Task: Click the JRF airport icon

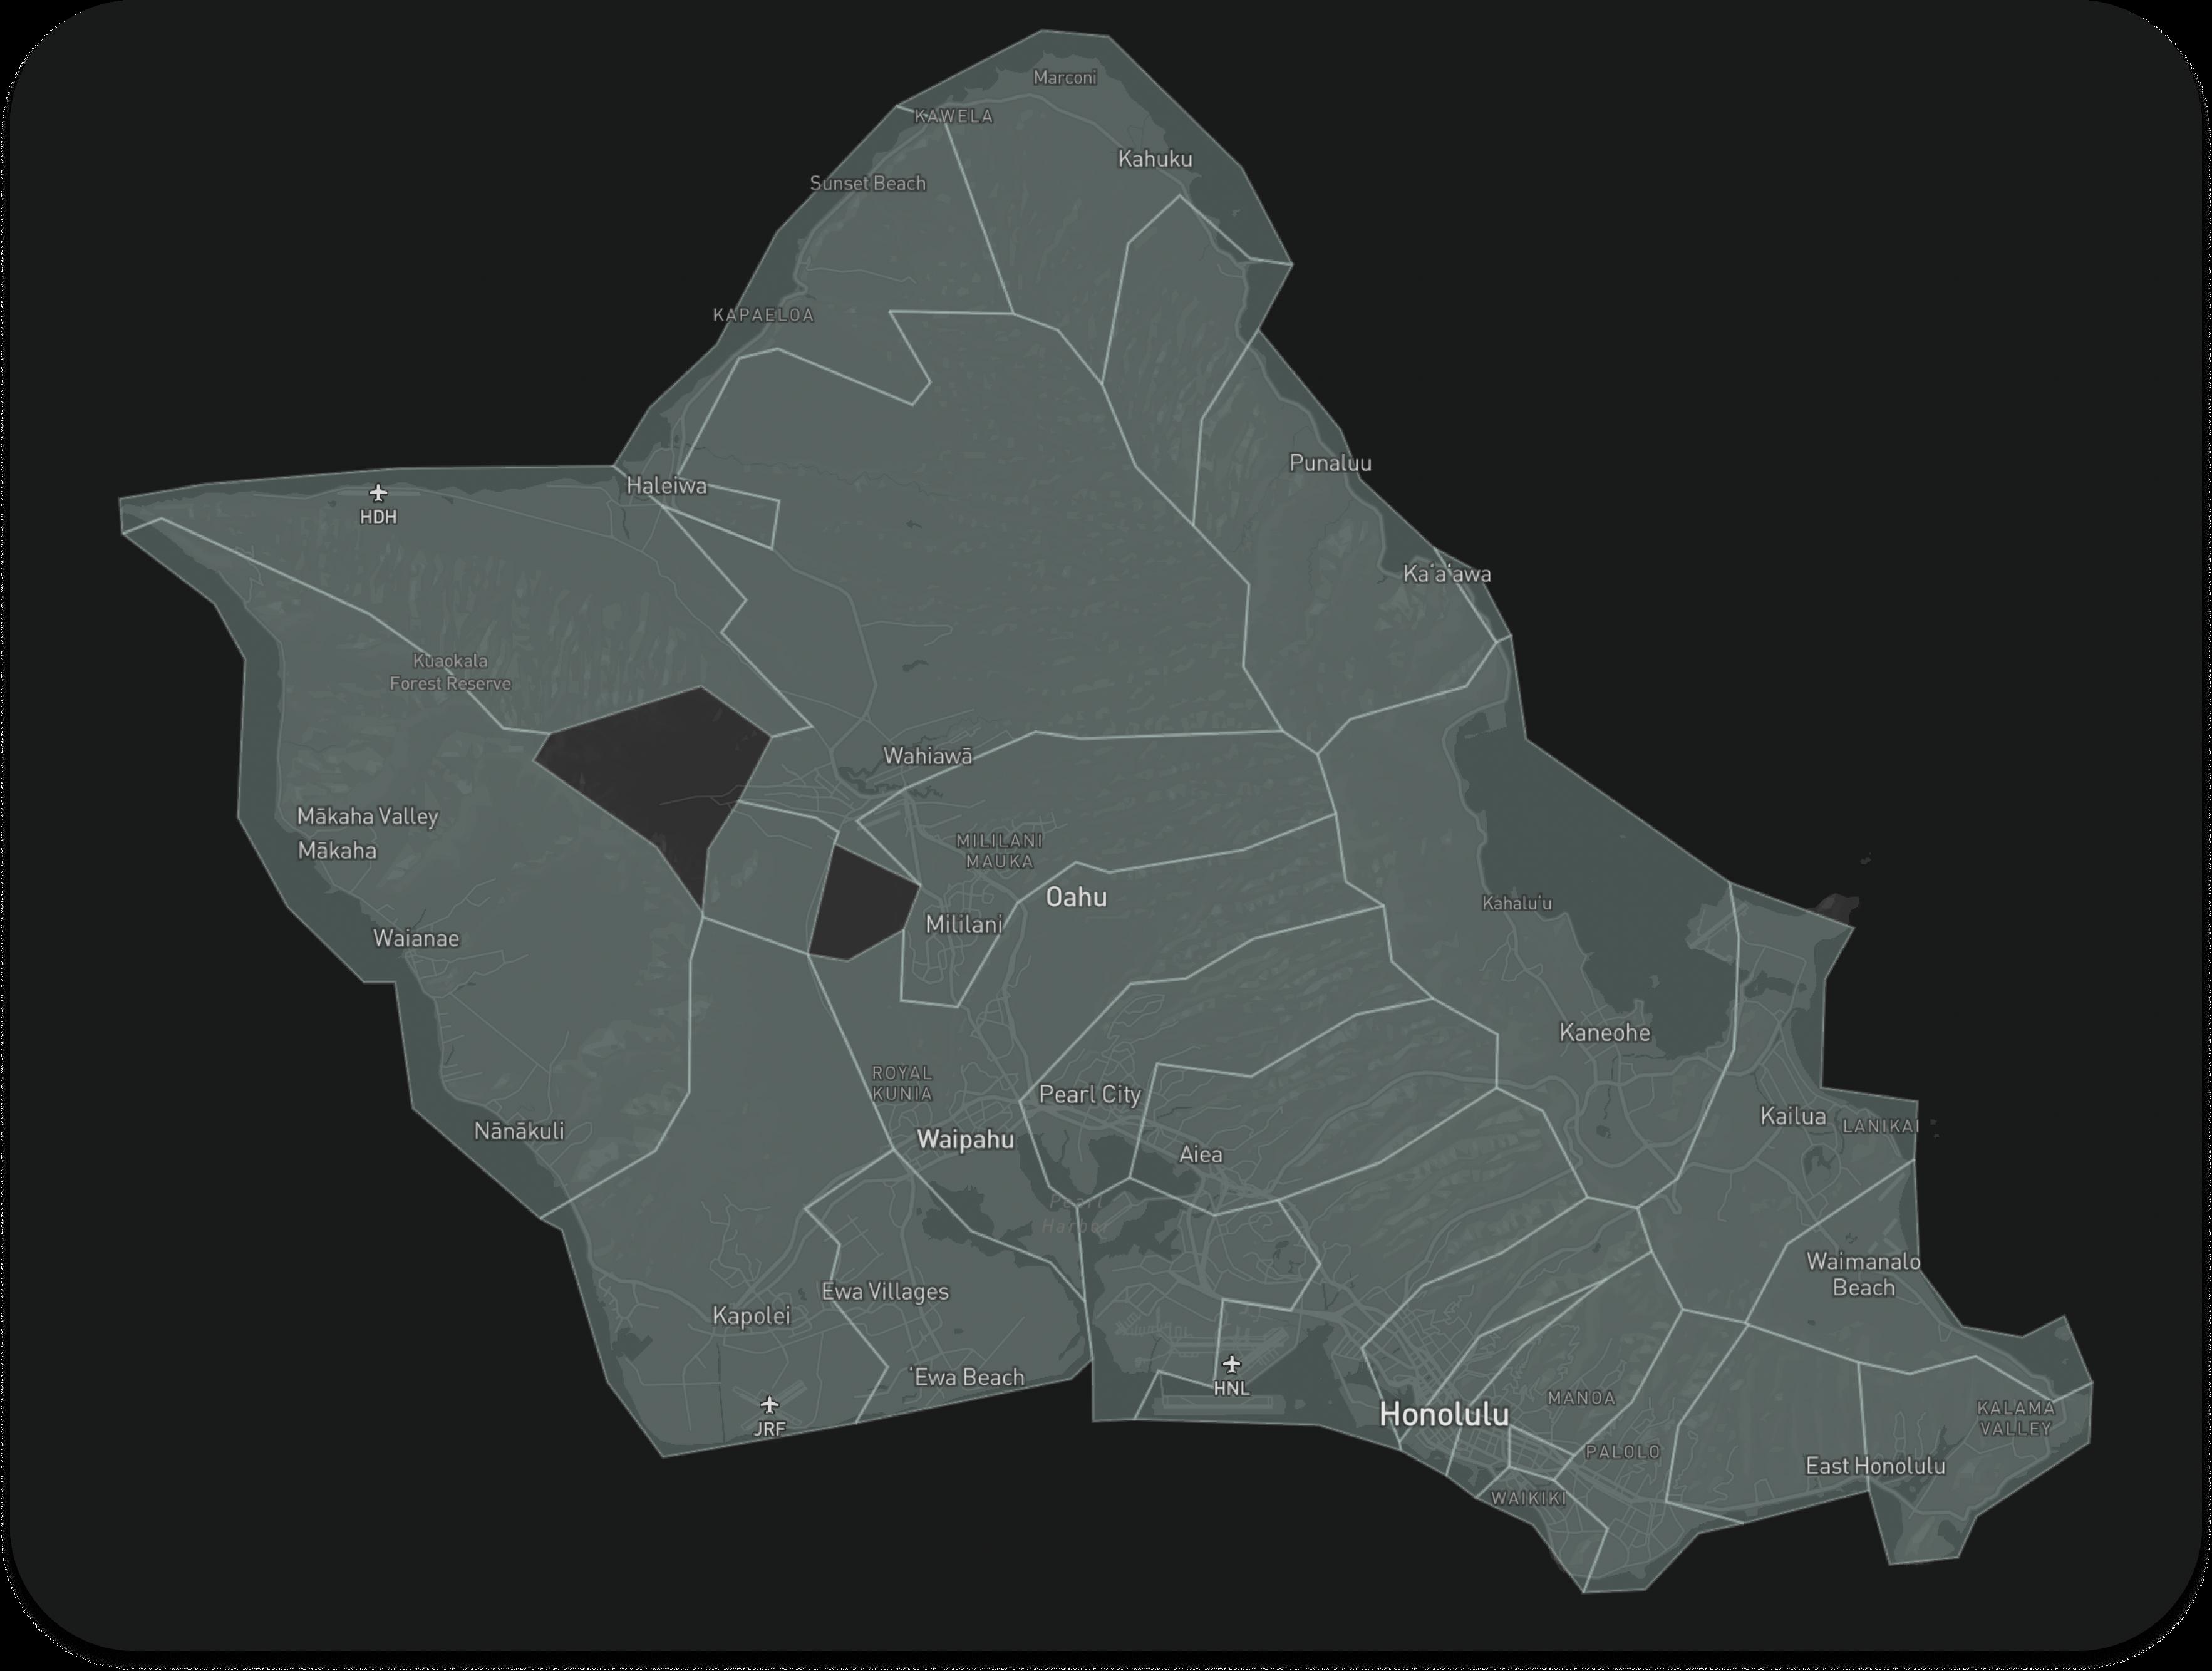Action: (769, 1405)
